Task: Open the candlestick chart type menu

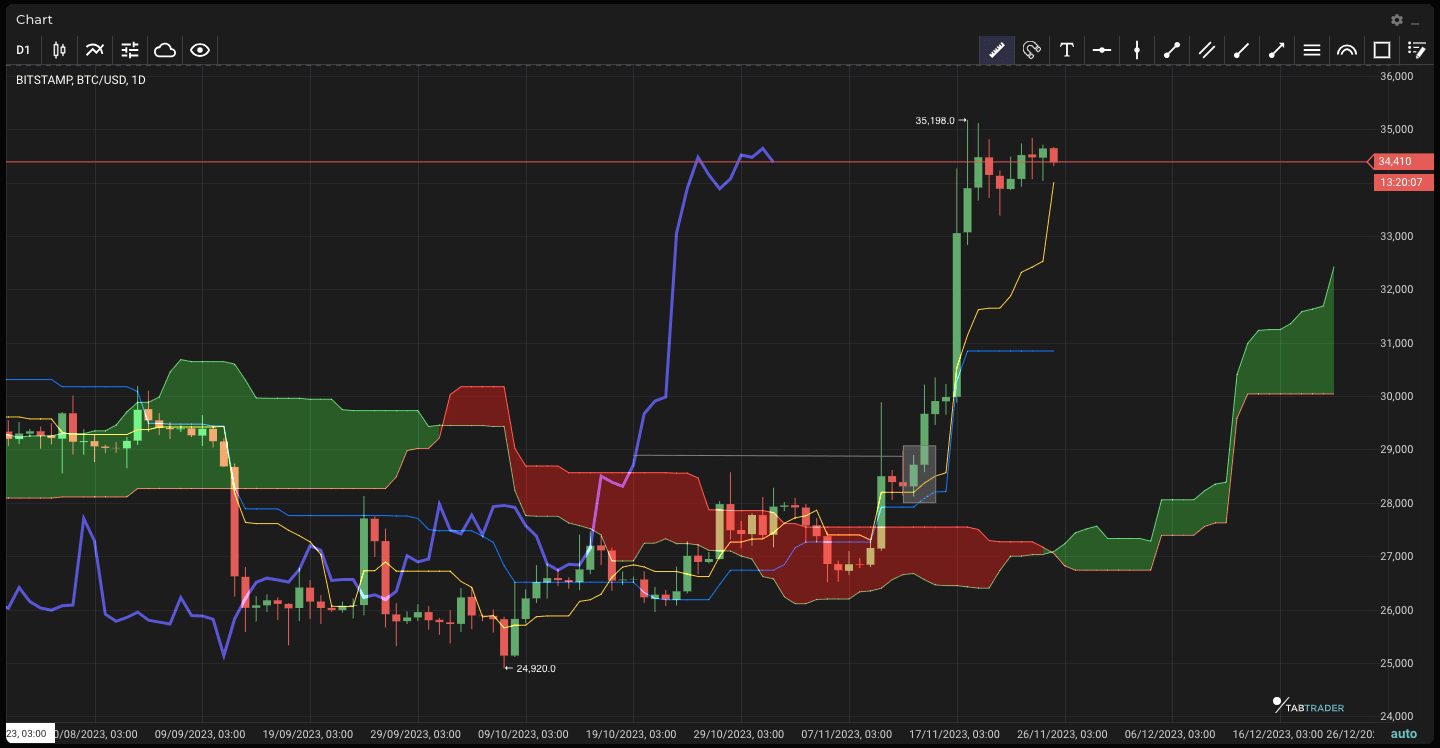Action: pos(59,50)
